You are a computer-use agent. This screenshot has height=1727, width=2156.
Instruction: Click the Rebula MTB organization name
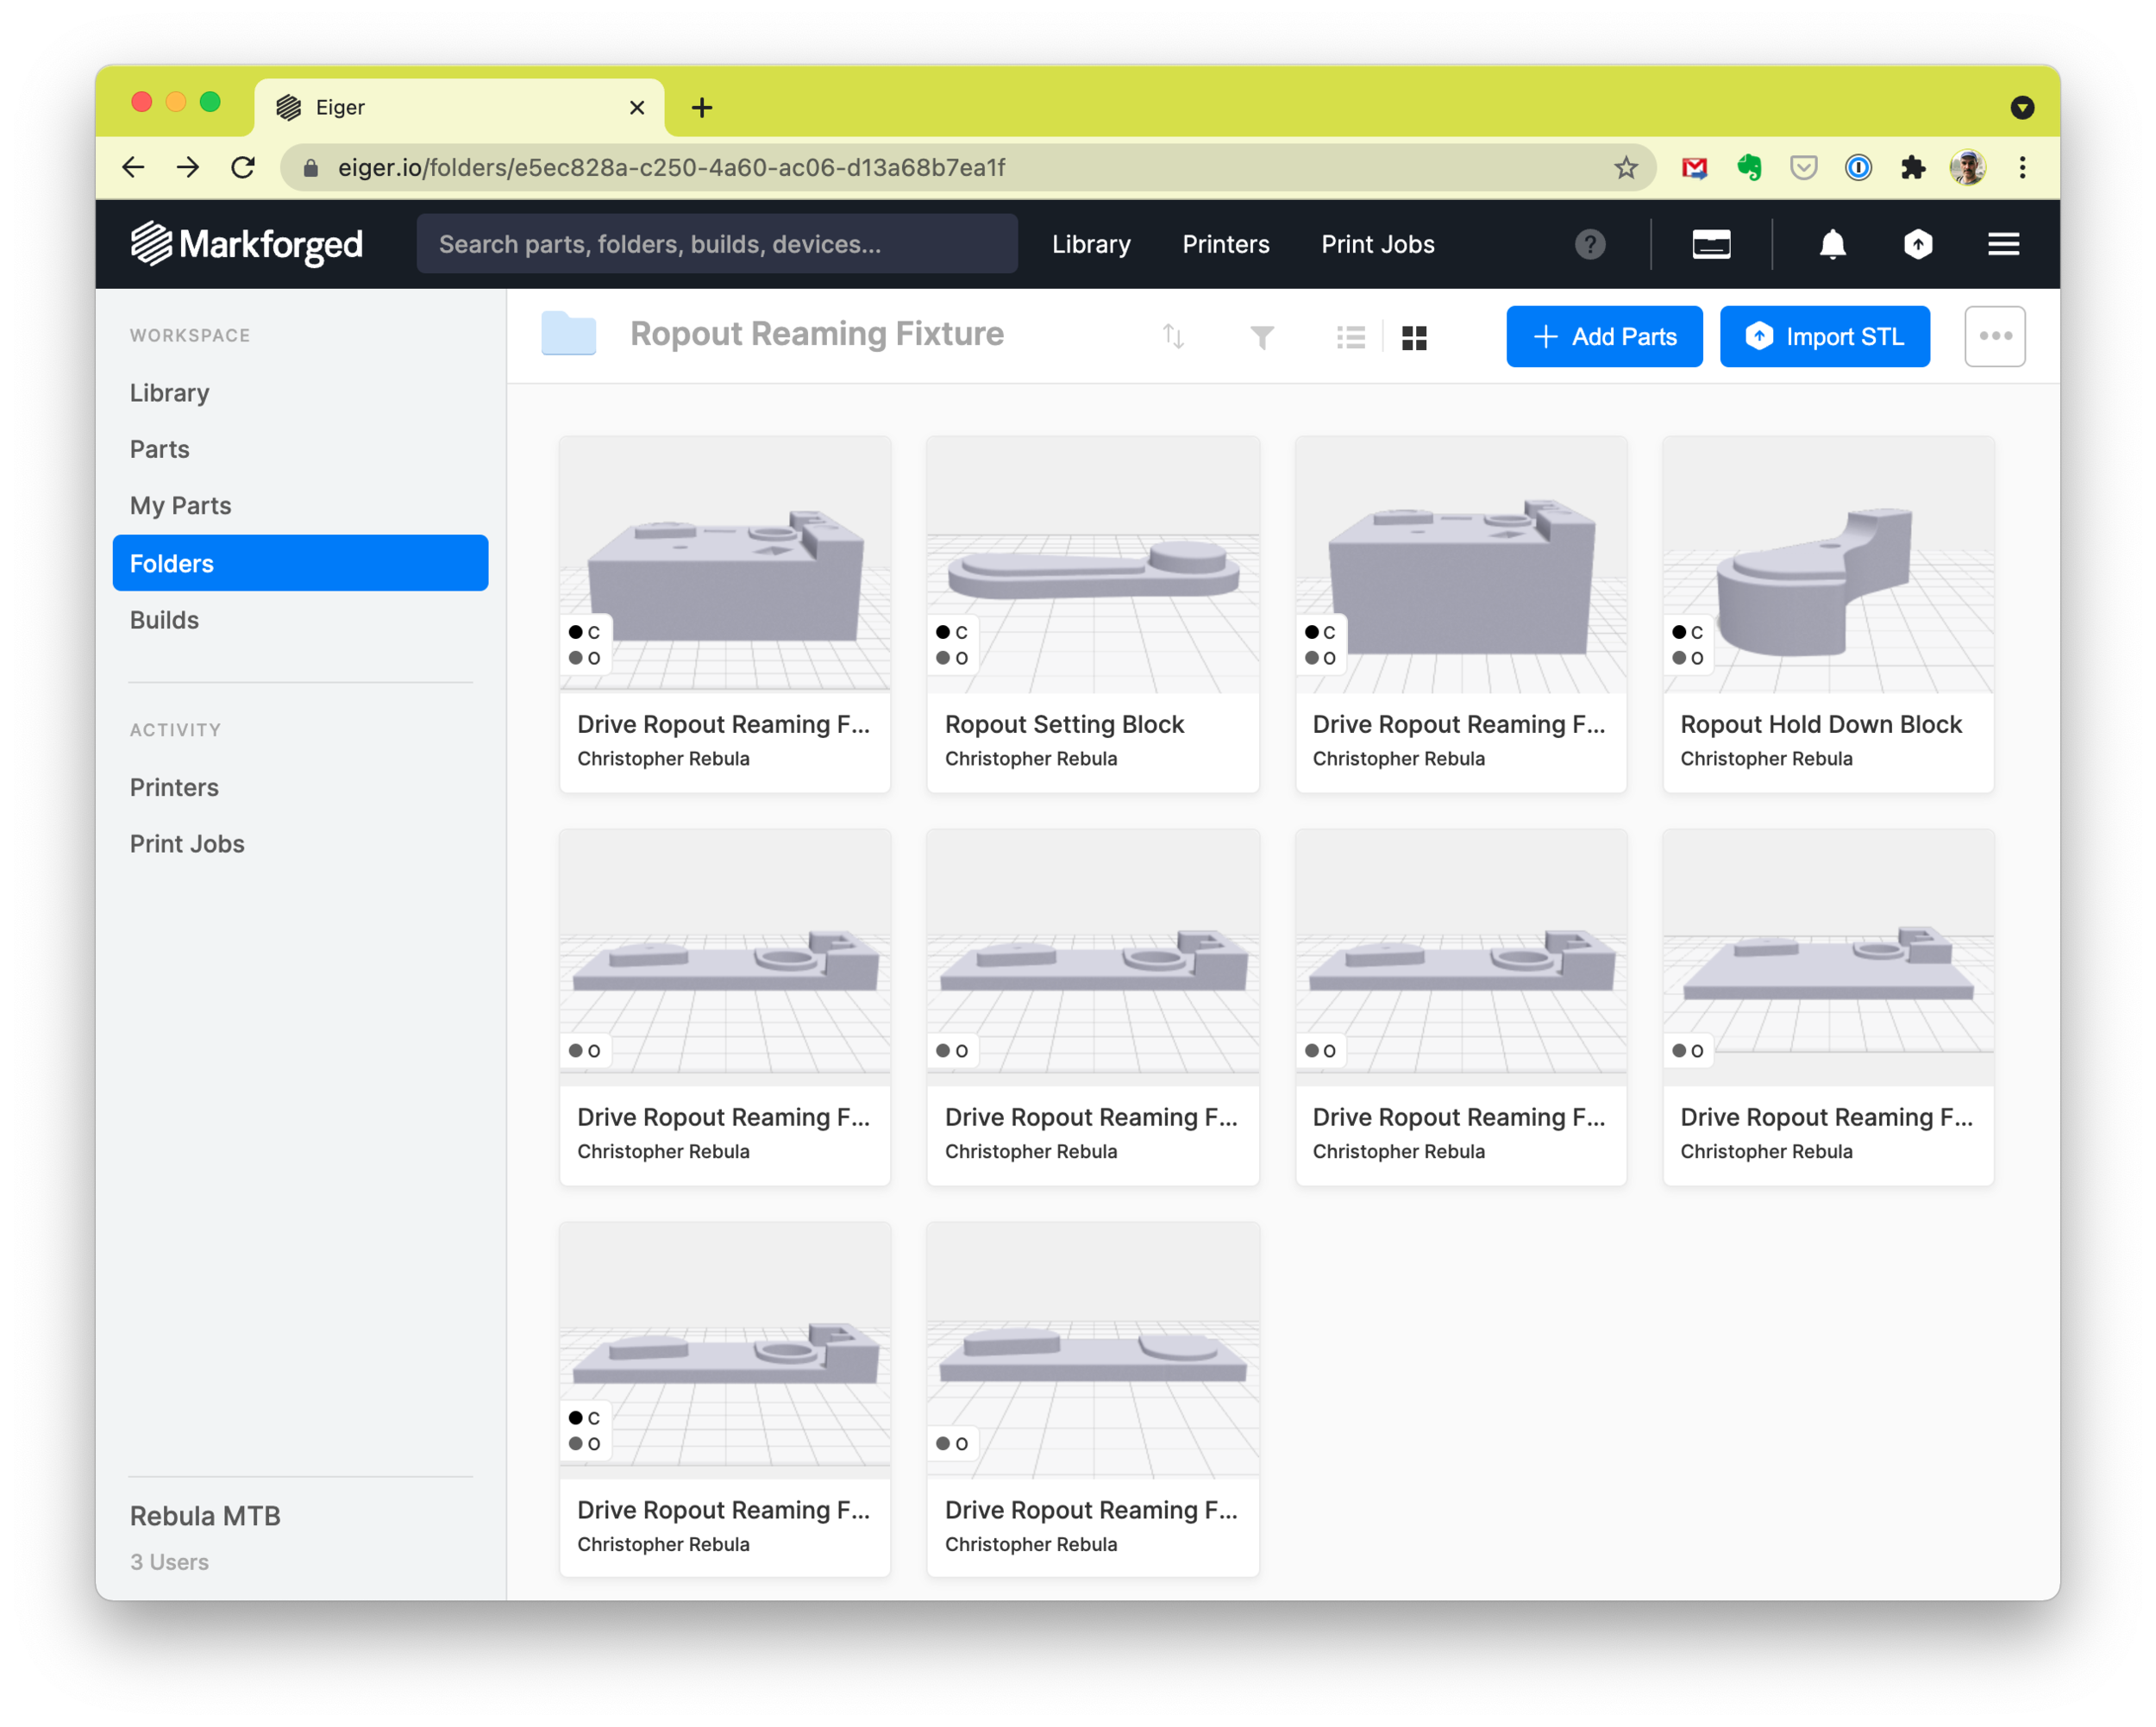[x=205, y=1515]
